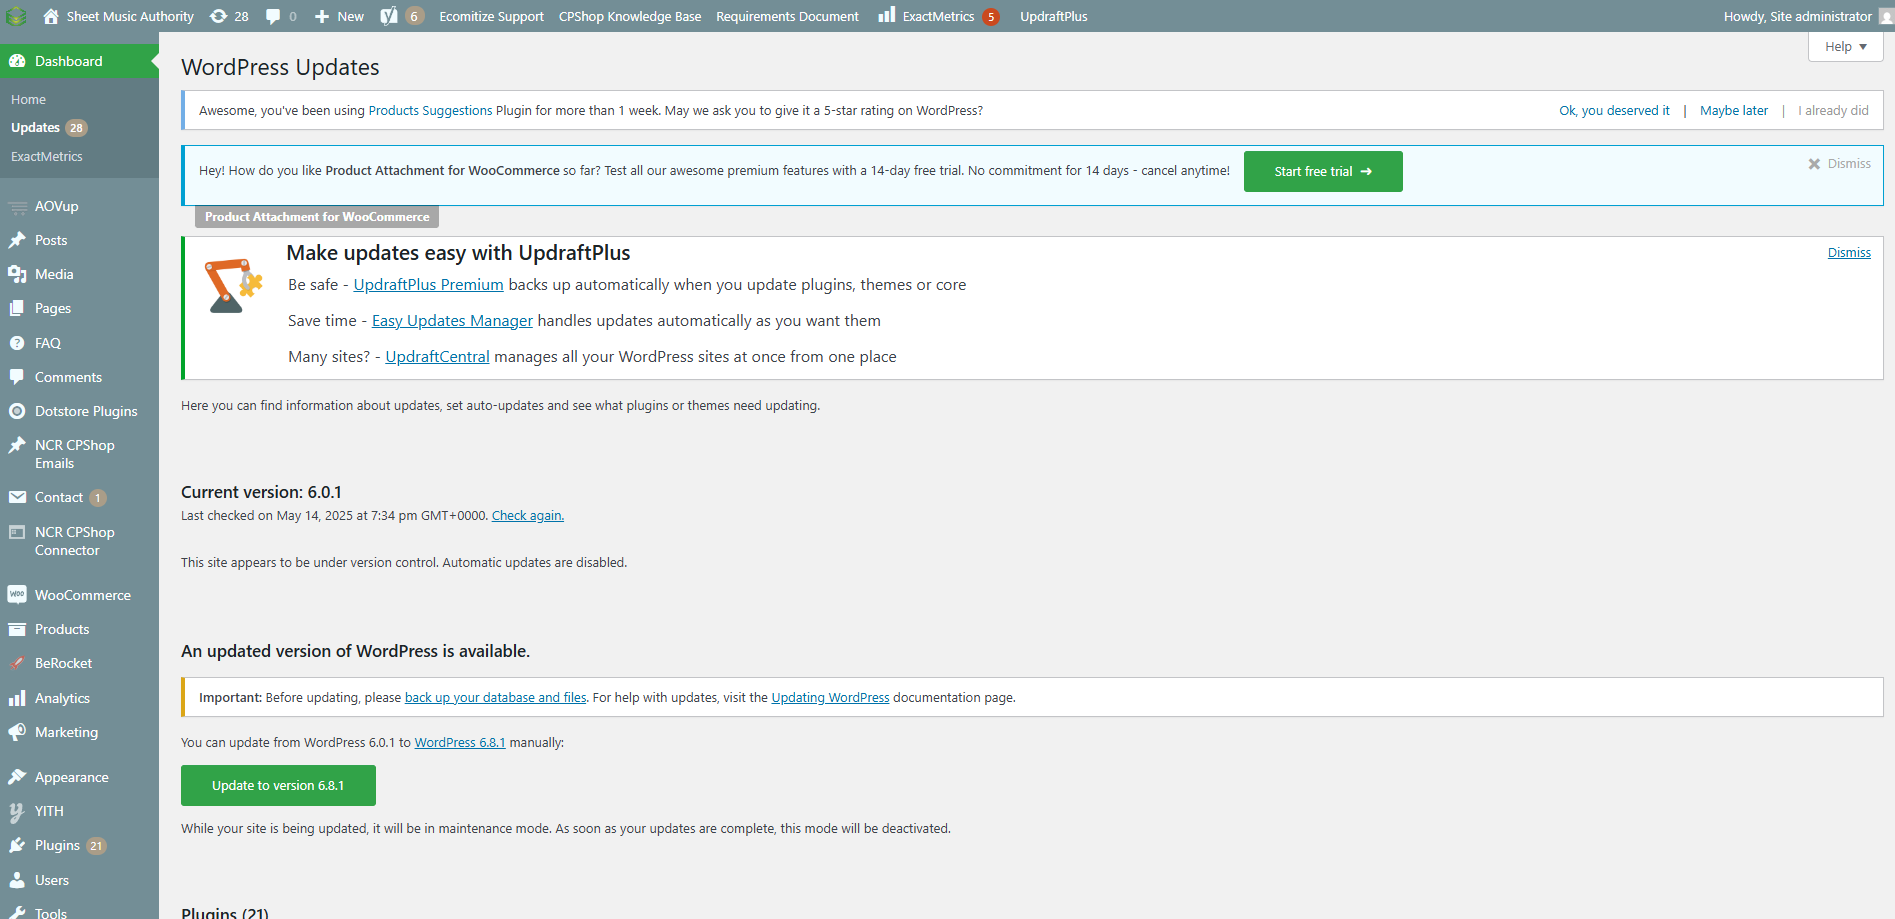Click the Check again link
This screenshot has height=919, width=1895.
(x=528, y=516)
